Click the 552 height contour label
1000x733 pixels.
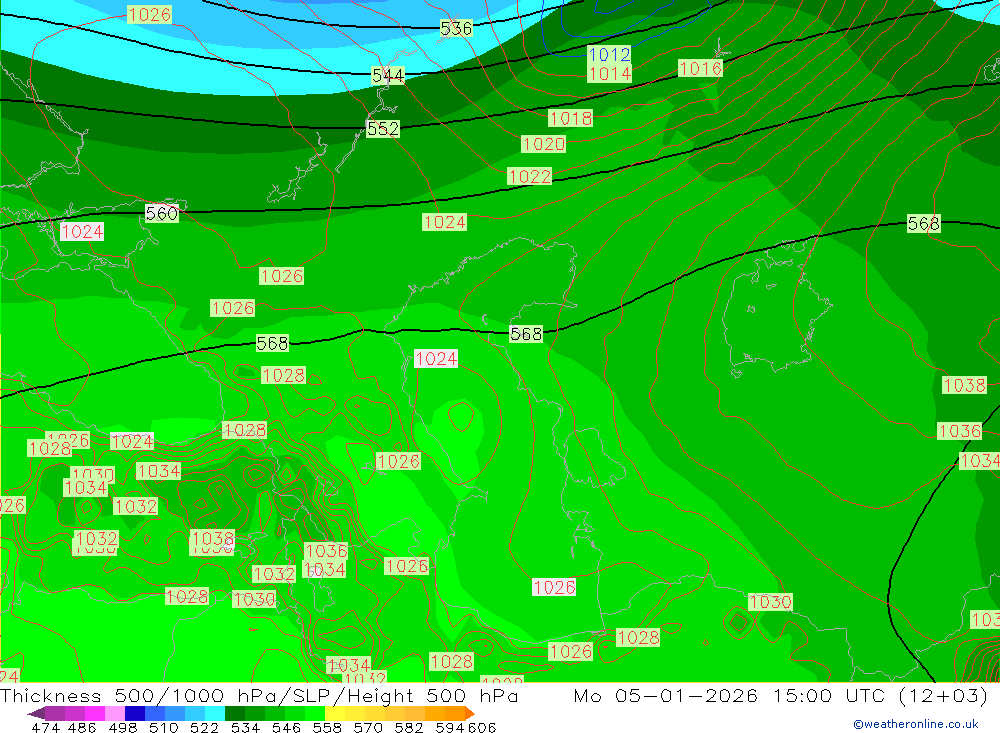[383, 129]
